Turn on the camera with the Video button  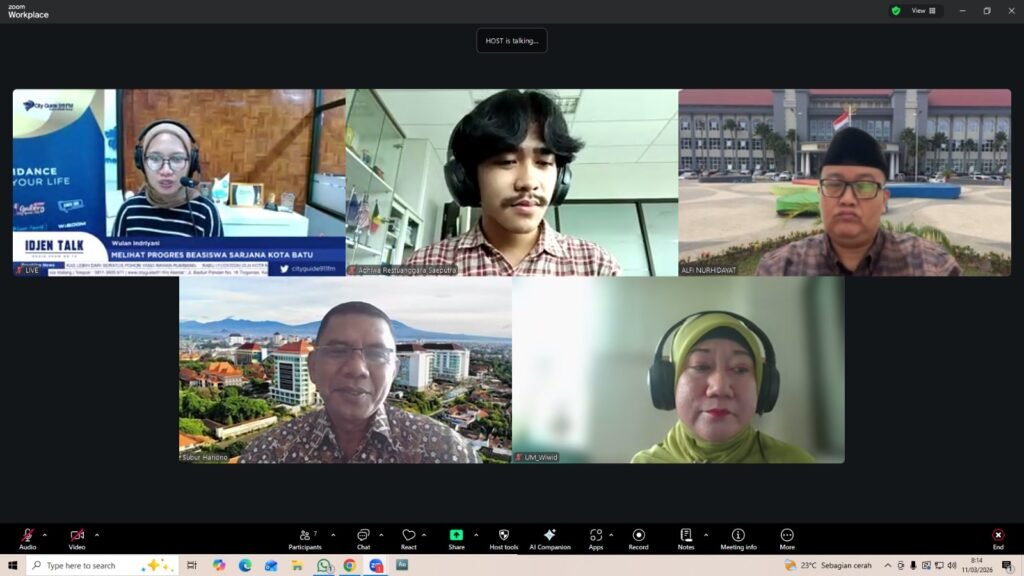click(x=77, y=537)
